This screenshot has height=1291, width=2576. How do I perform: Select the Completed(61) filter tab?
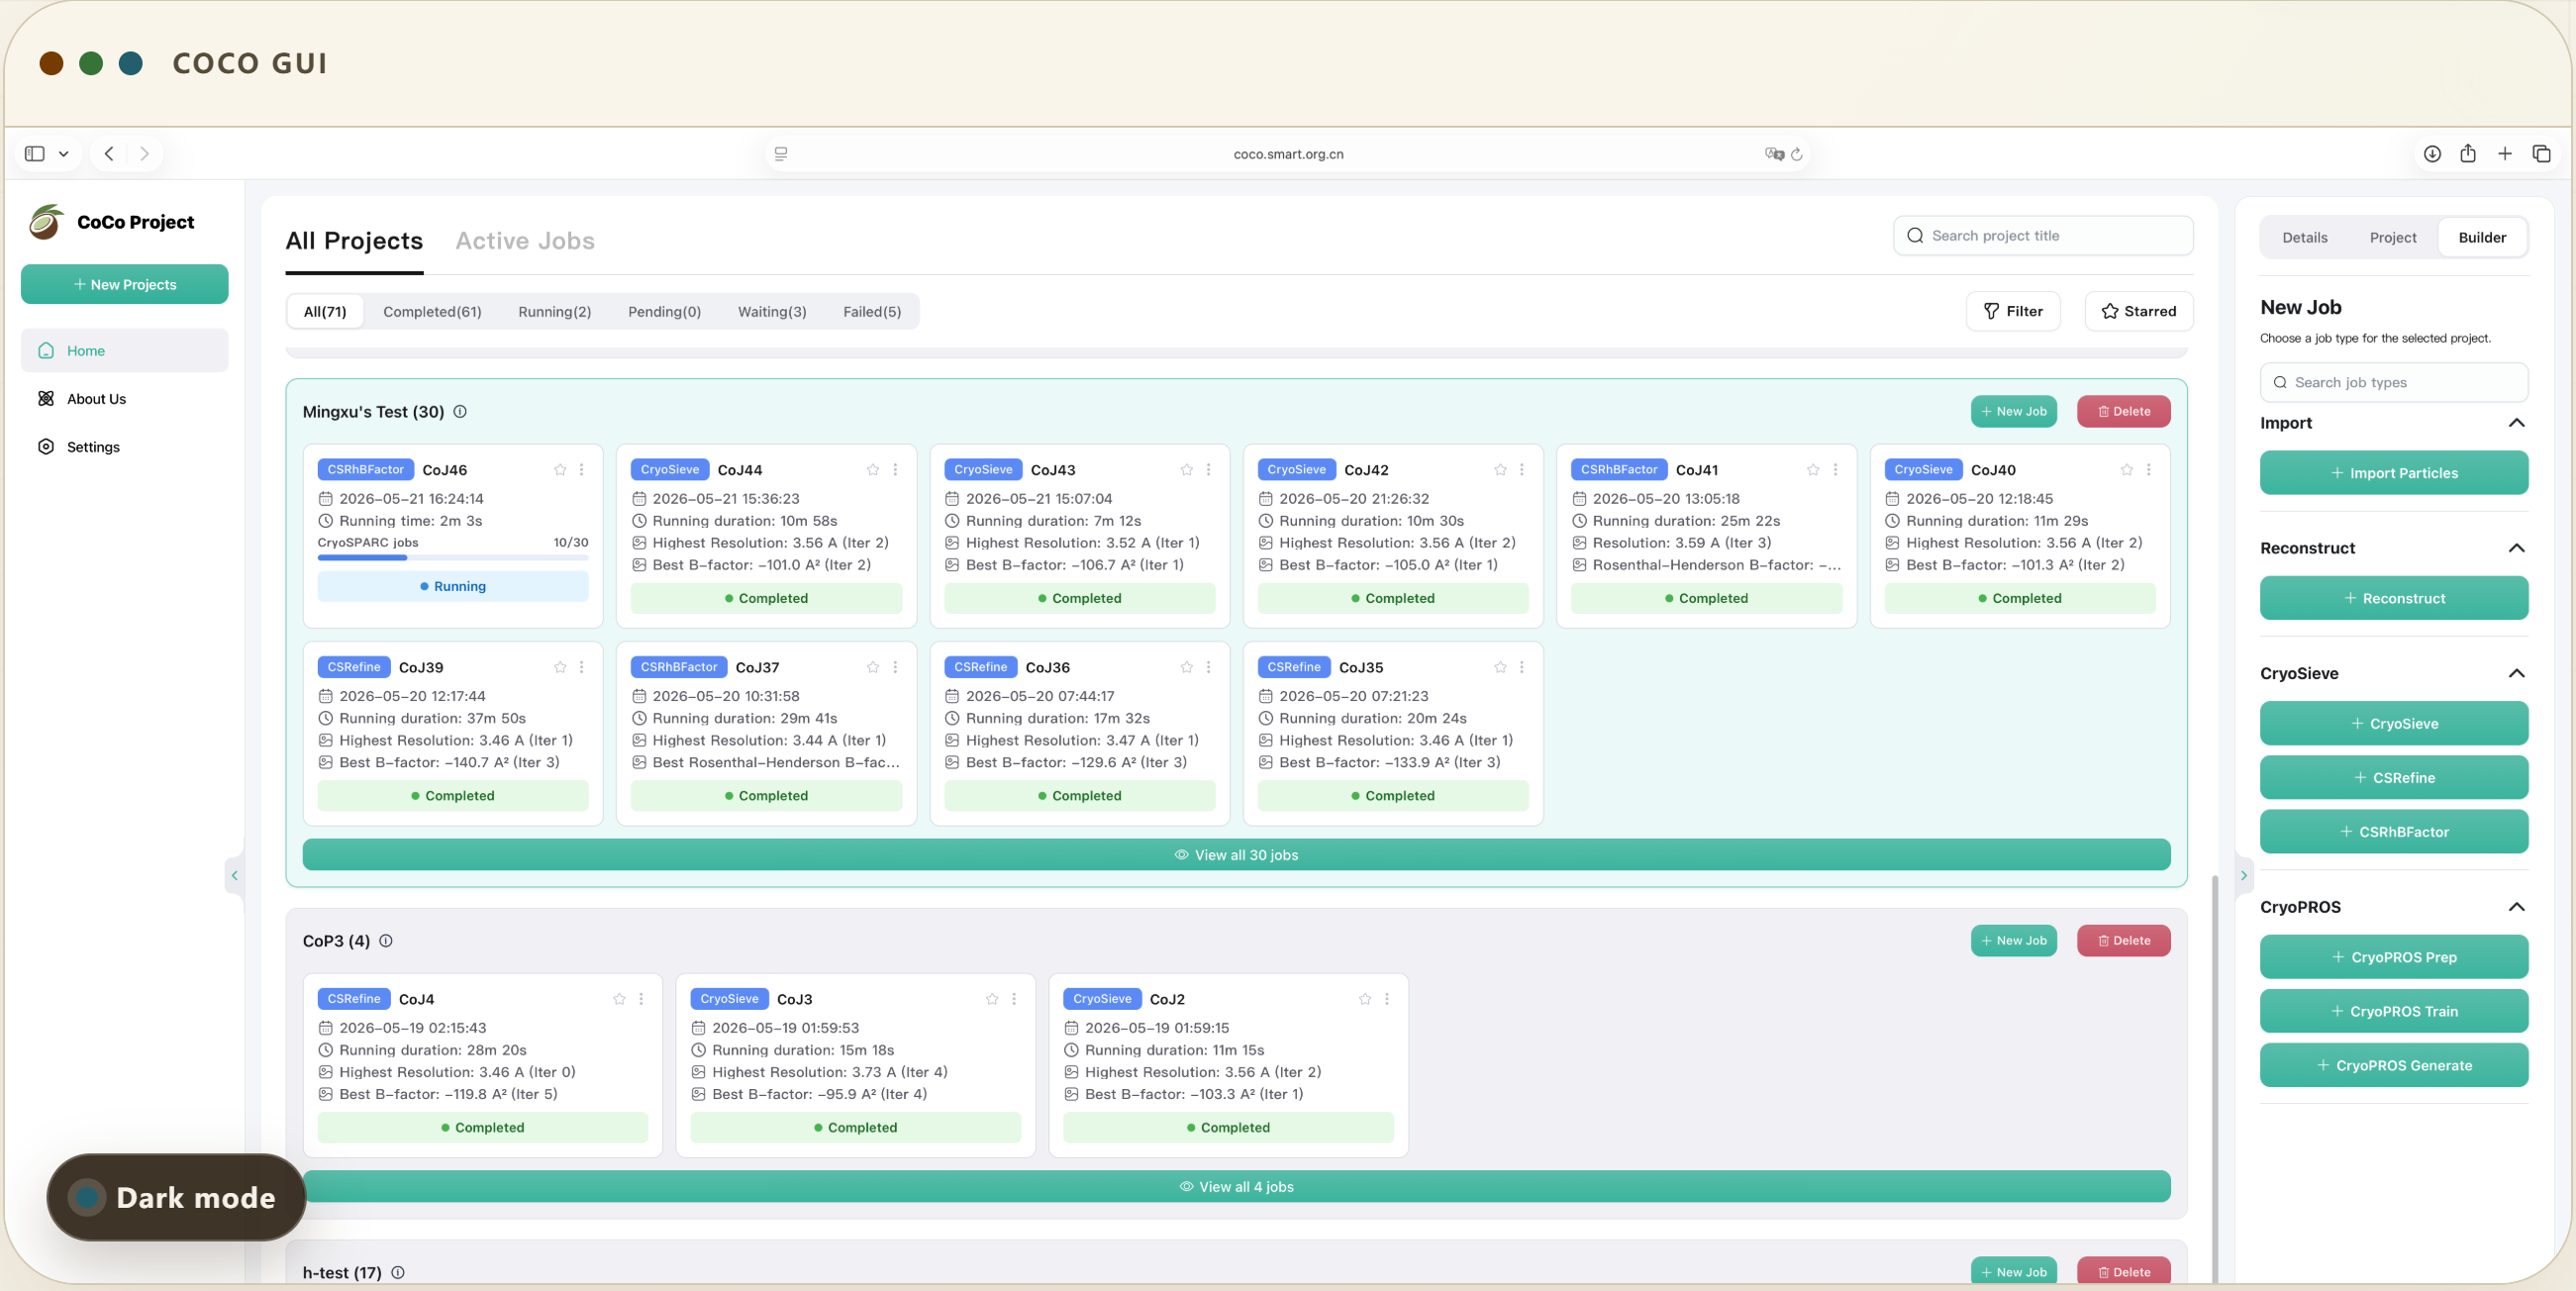click(432, 312)
